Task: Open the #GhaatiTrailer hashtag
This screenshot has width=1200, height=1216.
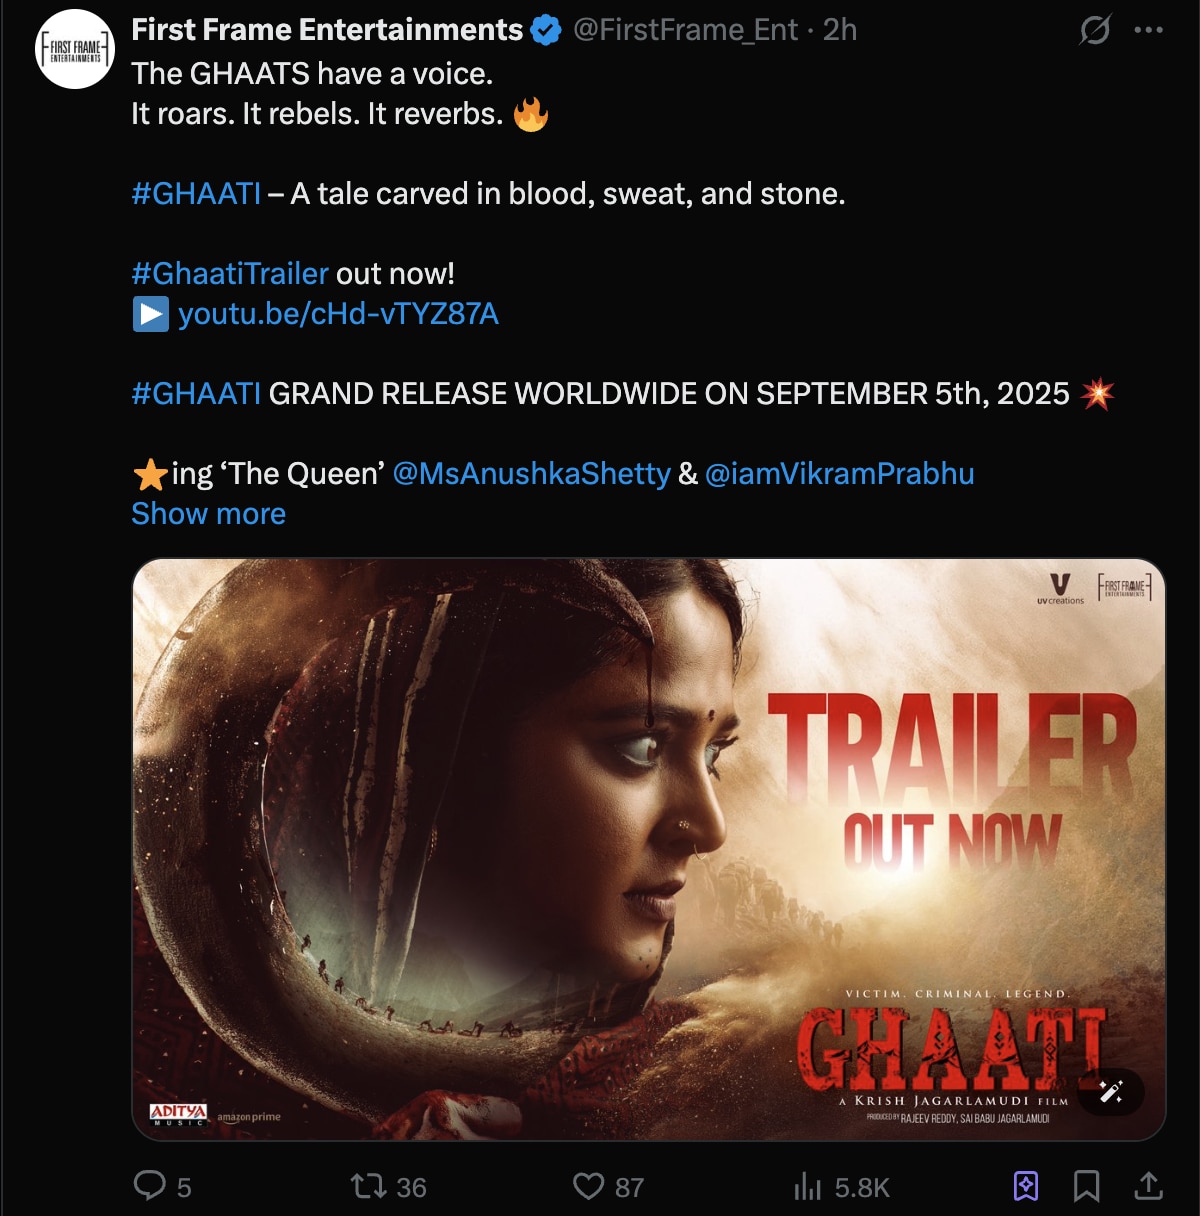Action: pyautogui.click(x=230, y=274)
